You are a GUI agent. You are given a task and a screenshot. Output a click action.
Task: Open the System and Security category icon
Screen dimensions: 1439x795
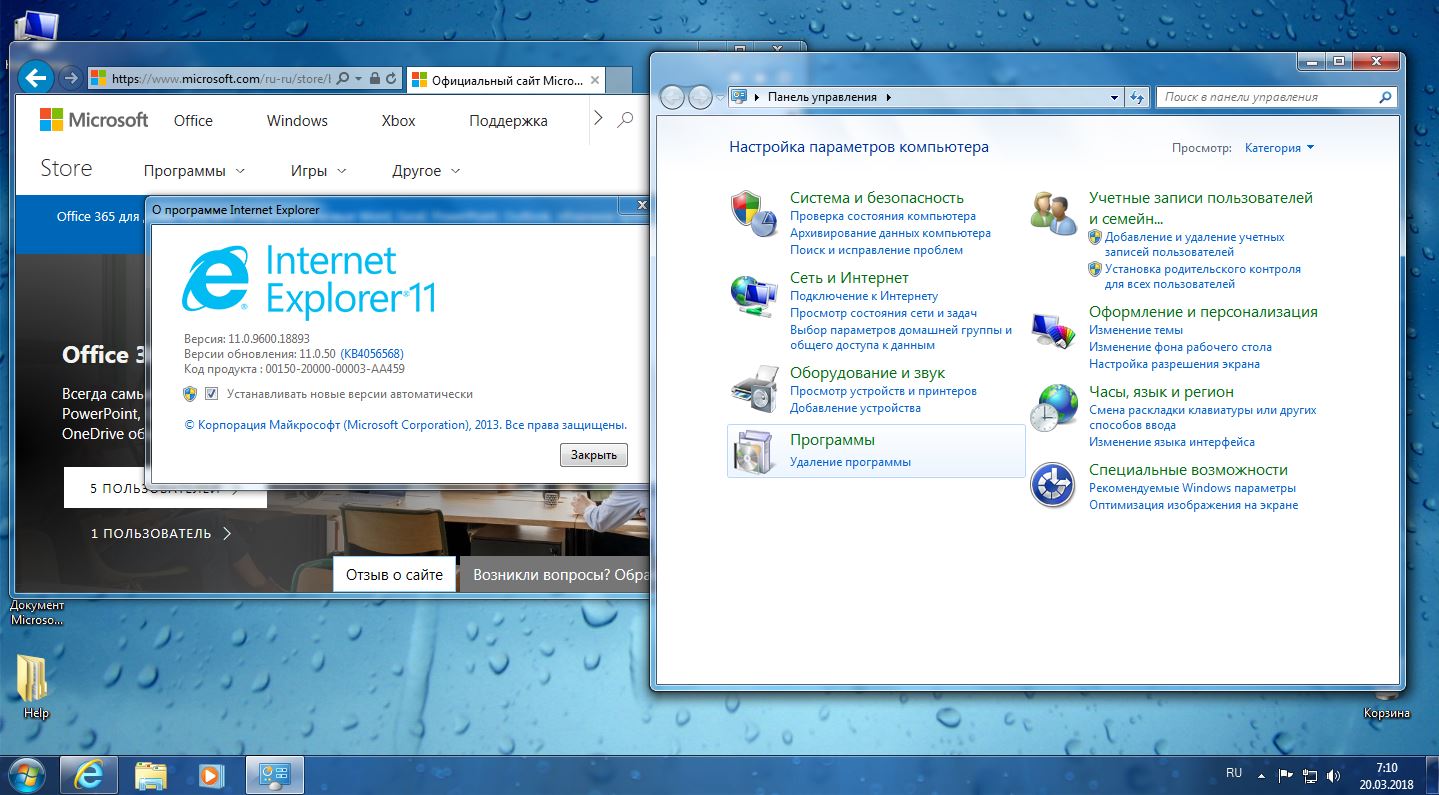tap(753, 213)
